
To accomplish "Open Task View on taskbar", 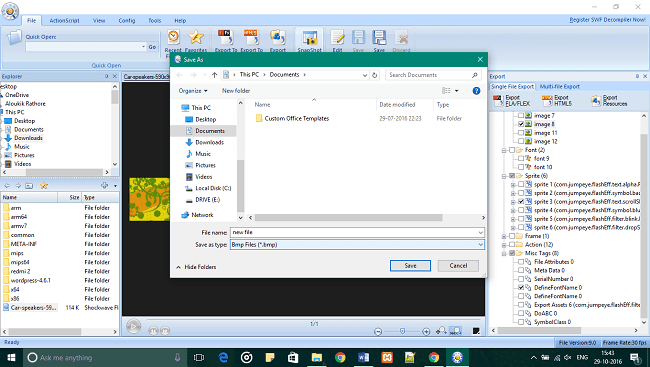I will click(199, 357).
